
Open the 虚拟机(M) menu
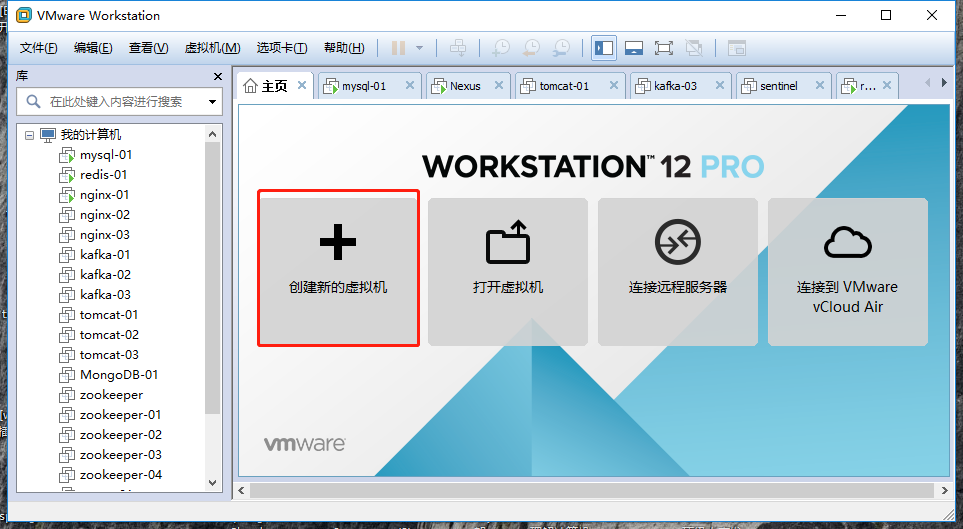212,48
